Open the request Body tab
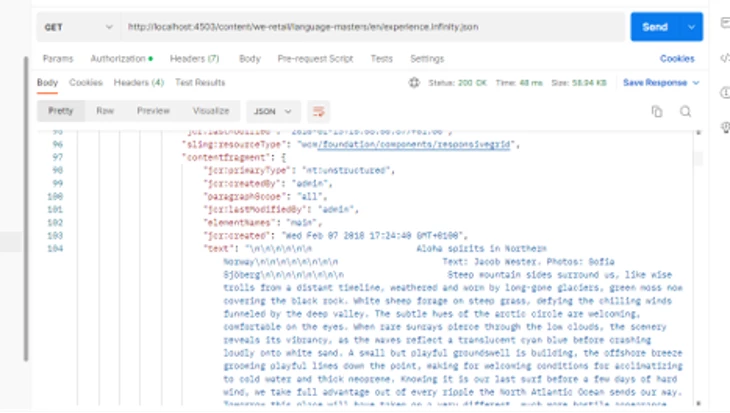 click(250, 59)
